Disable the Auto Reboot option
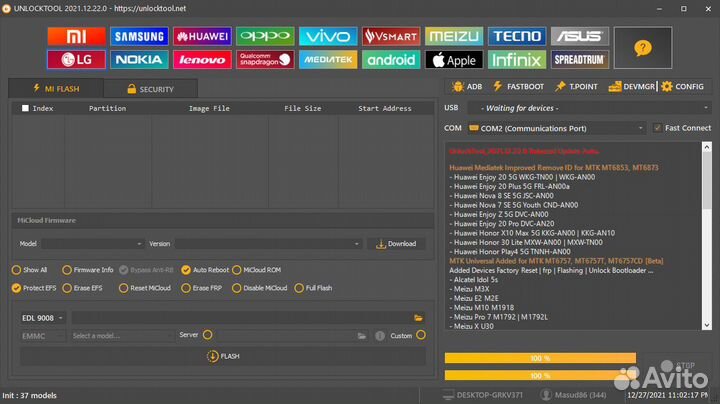This screenshot has height=404, width=720. click(186, 270)
